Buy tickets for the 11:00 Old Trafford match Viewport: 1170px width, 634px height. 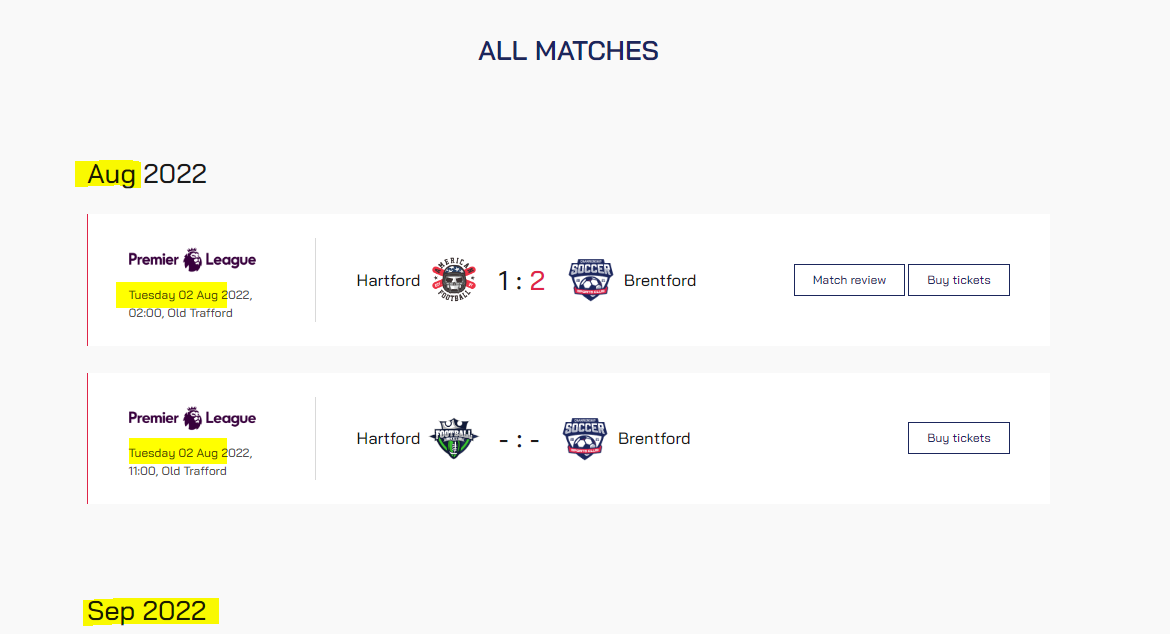pos(958,438)
